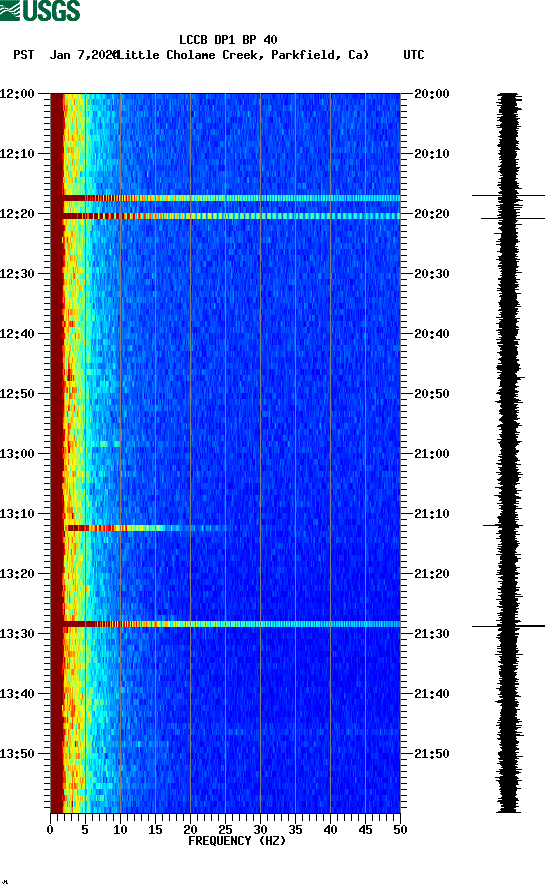Click the 21:00 UTC time label
Image resolution: width=552 pixels, height=893 pixels.
[432, 454]
